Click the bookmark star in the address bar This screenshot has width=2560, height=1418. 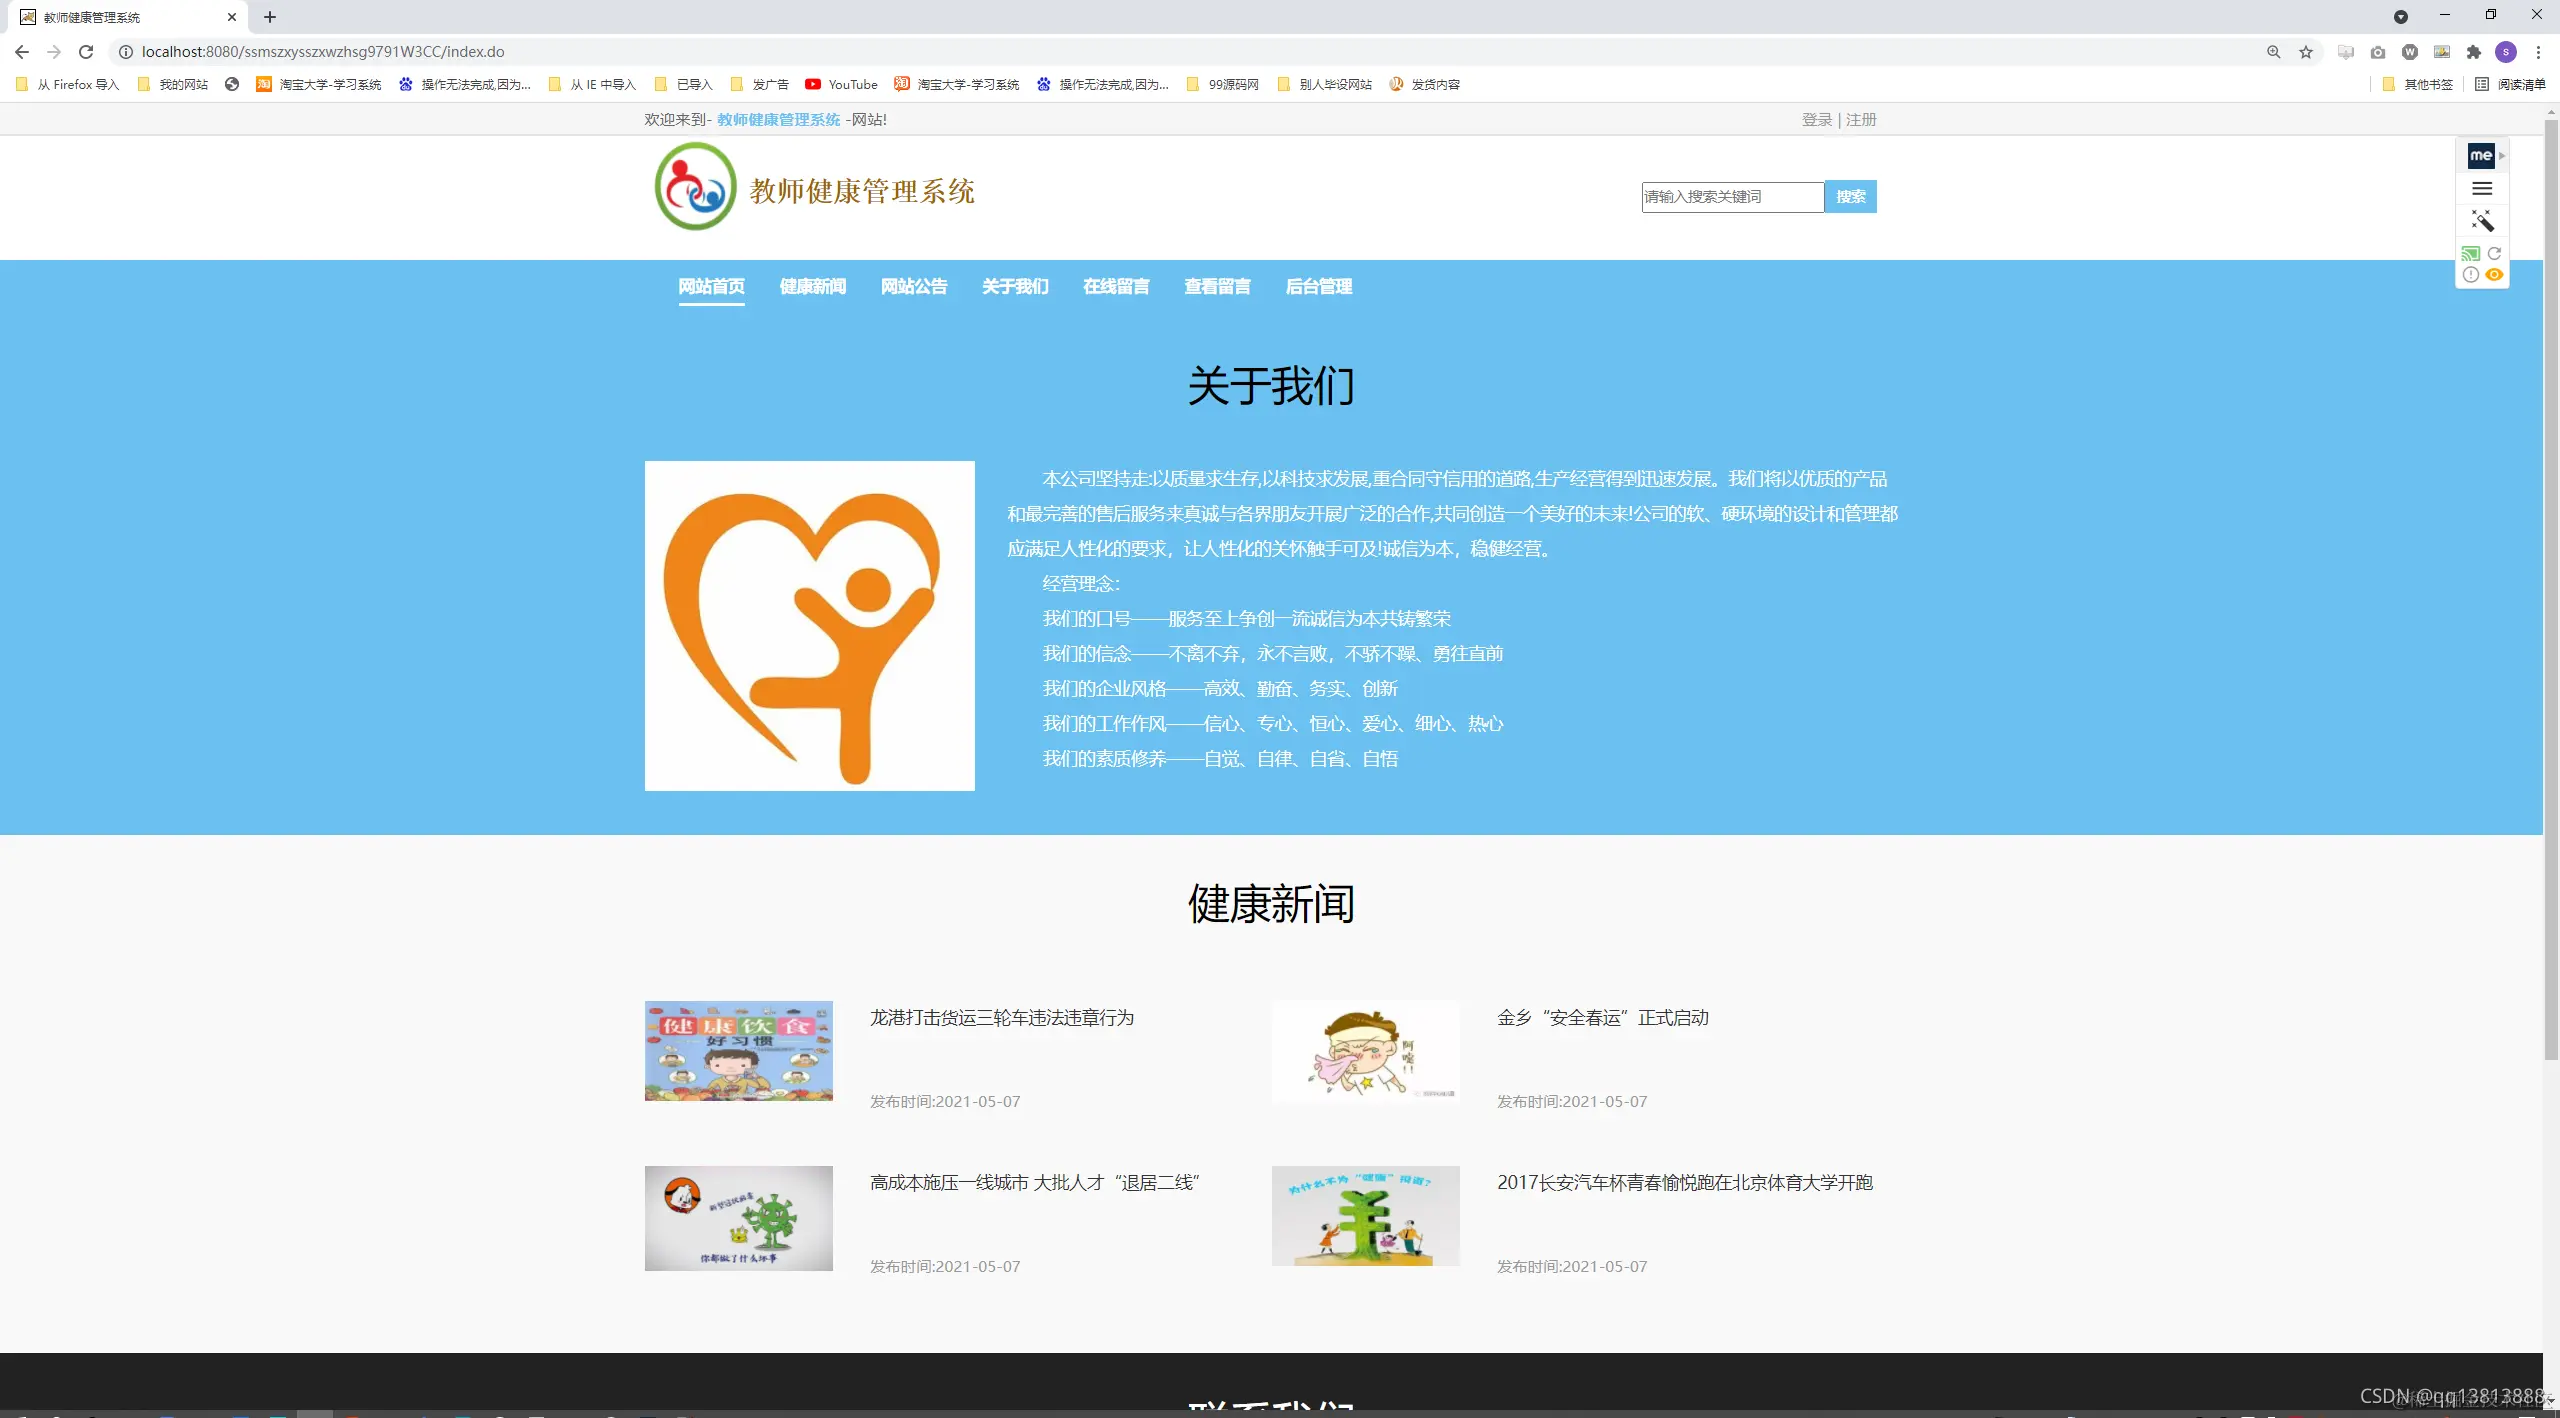[x=2306, y=52]
